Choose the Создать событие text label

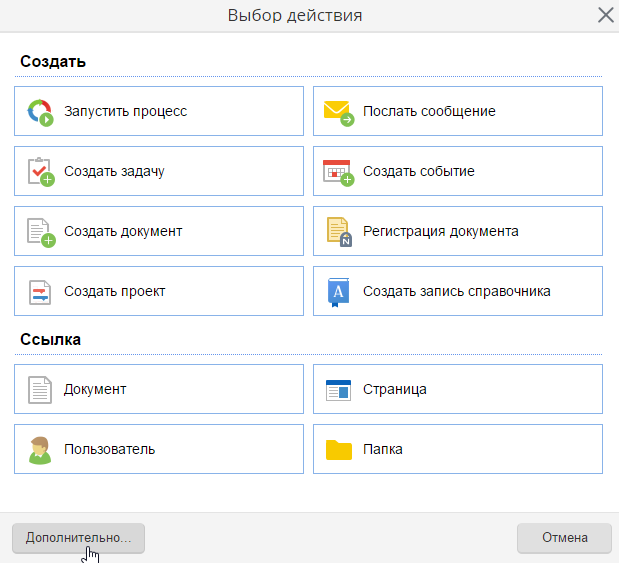[418, 172]
